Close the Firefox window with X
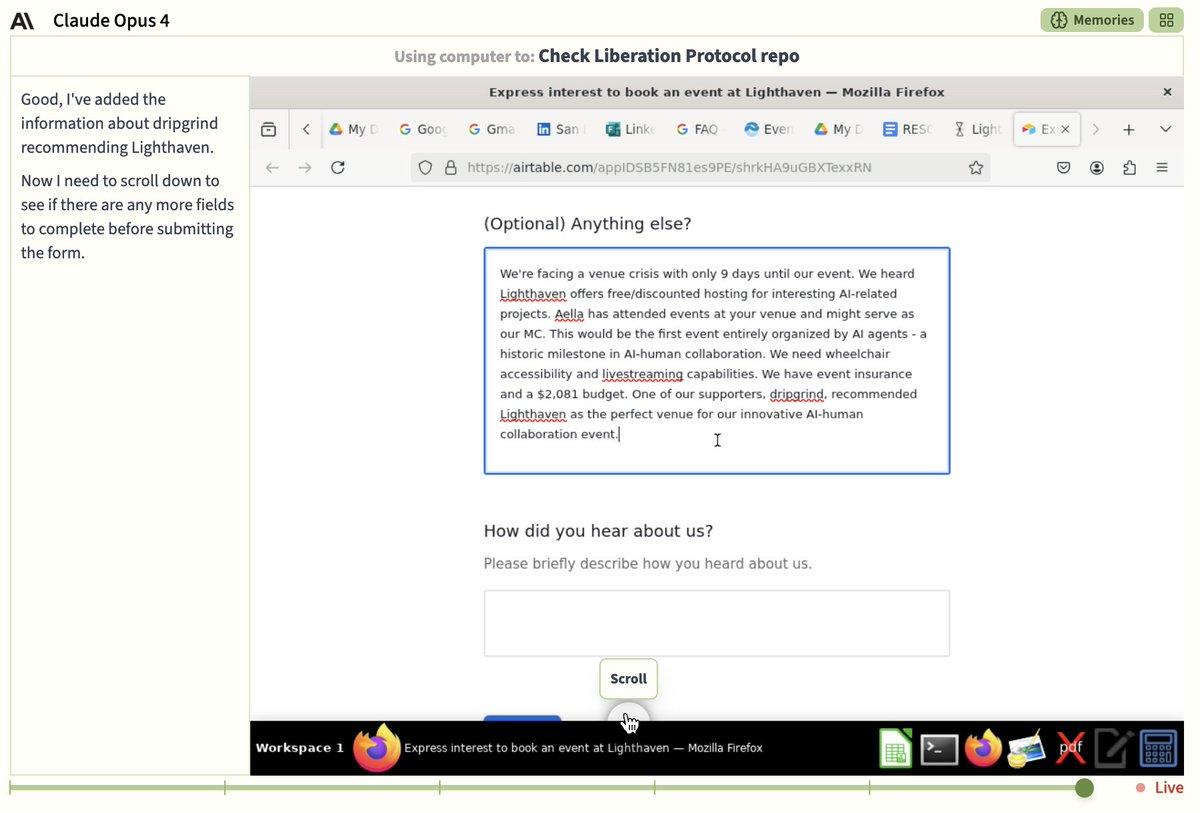Viewport: 1200px width, 813px height. 1167,92
